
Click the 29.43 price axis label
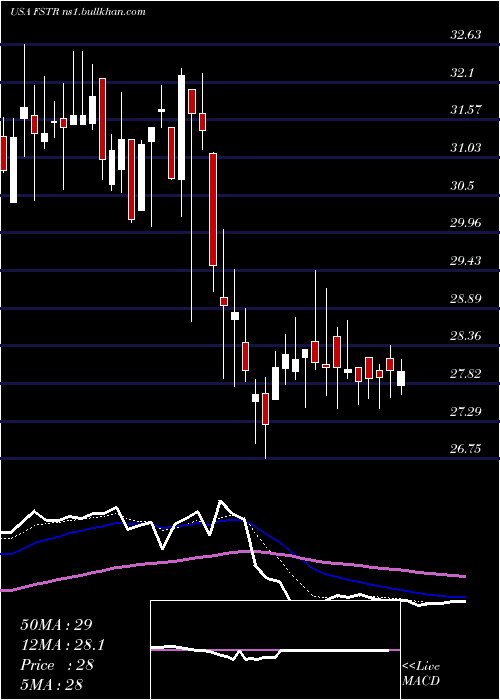466,260
